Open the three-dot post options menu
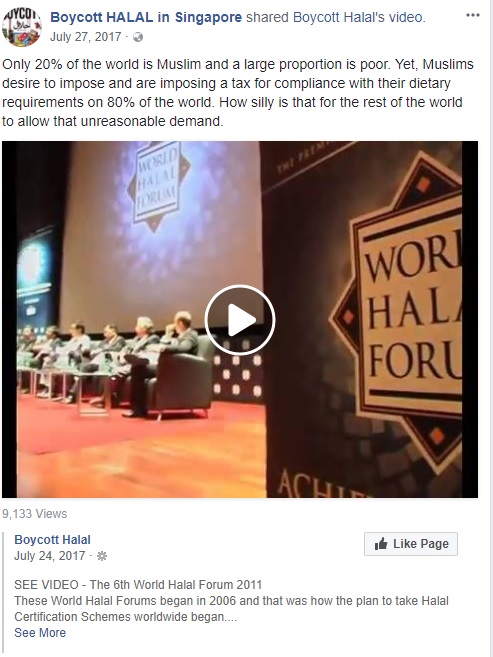 472,15
